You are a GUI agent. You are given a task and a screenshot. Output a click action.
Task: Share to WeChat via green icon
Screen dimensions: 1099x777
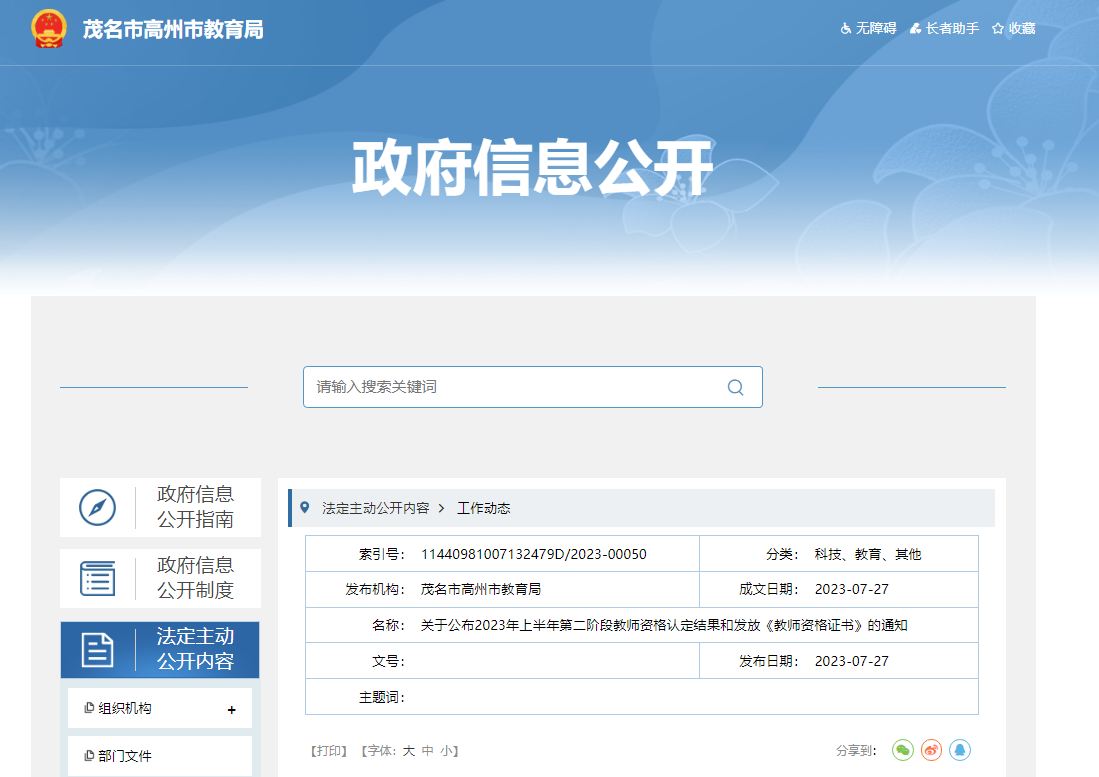903,750
